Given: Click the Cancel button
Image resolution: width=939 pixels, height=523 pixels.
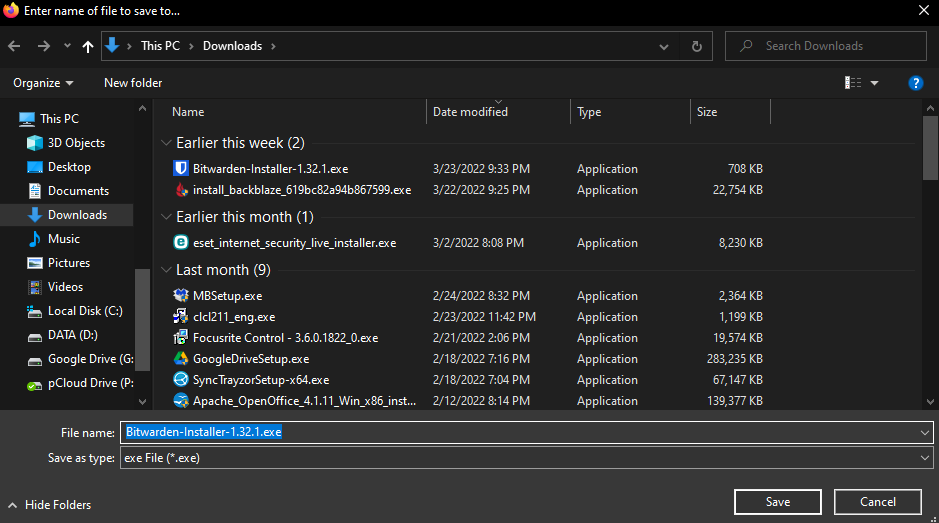Looking at the screenshot, I should tap(877, 502).
